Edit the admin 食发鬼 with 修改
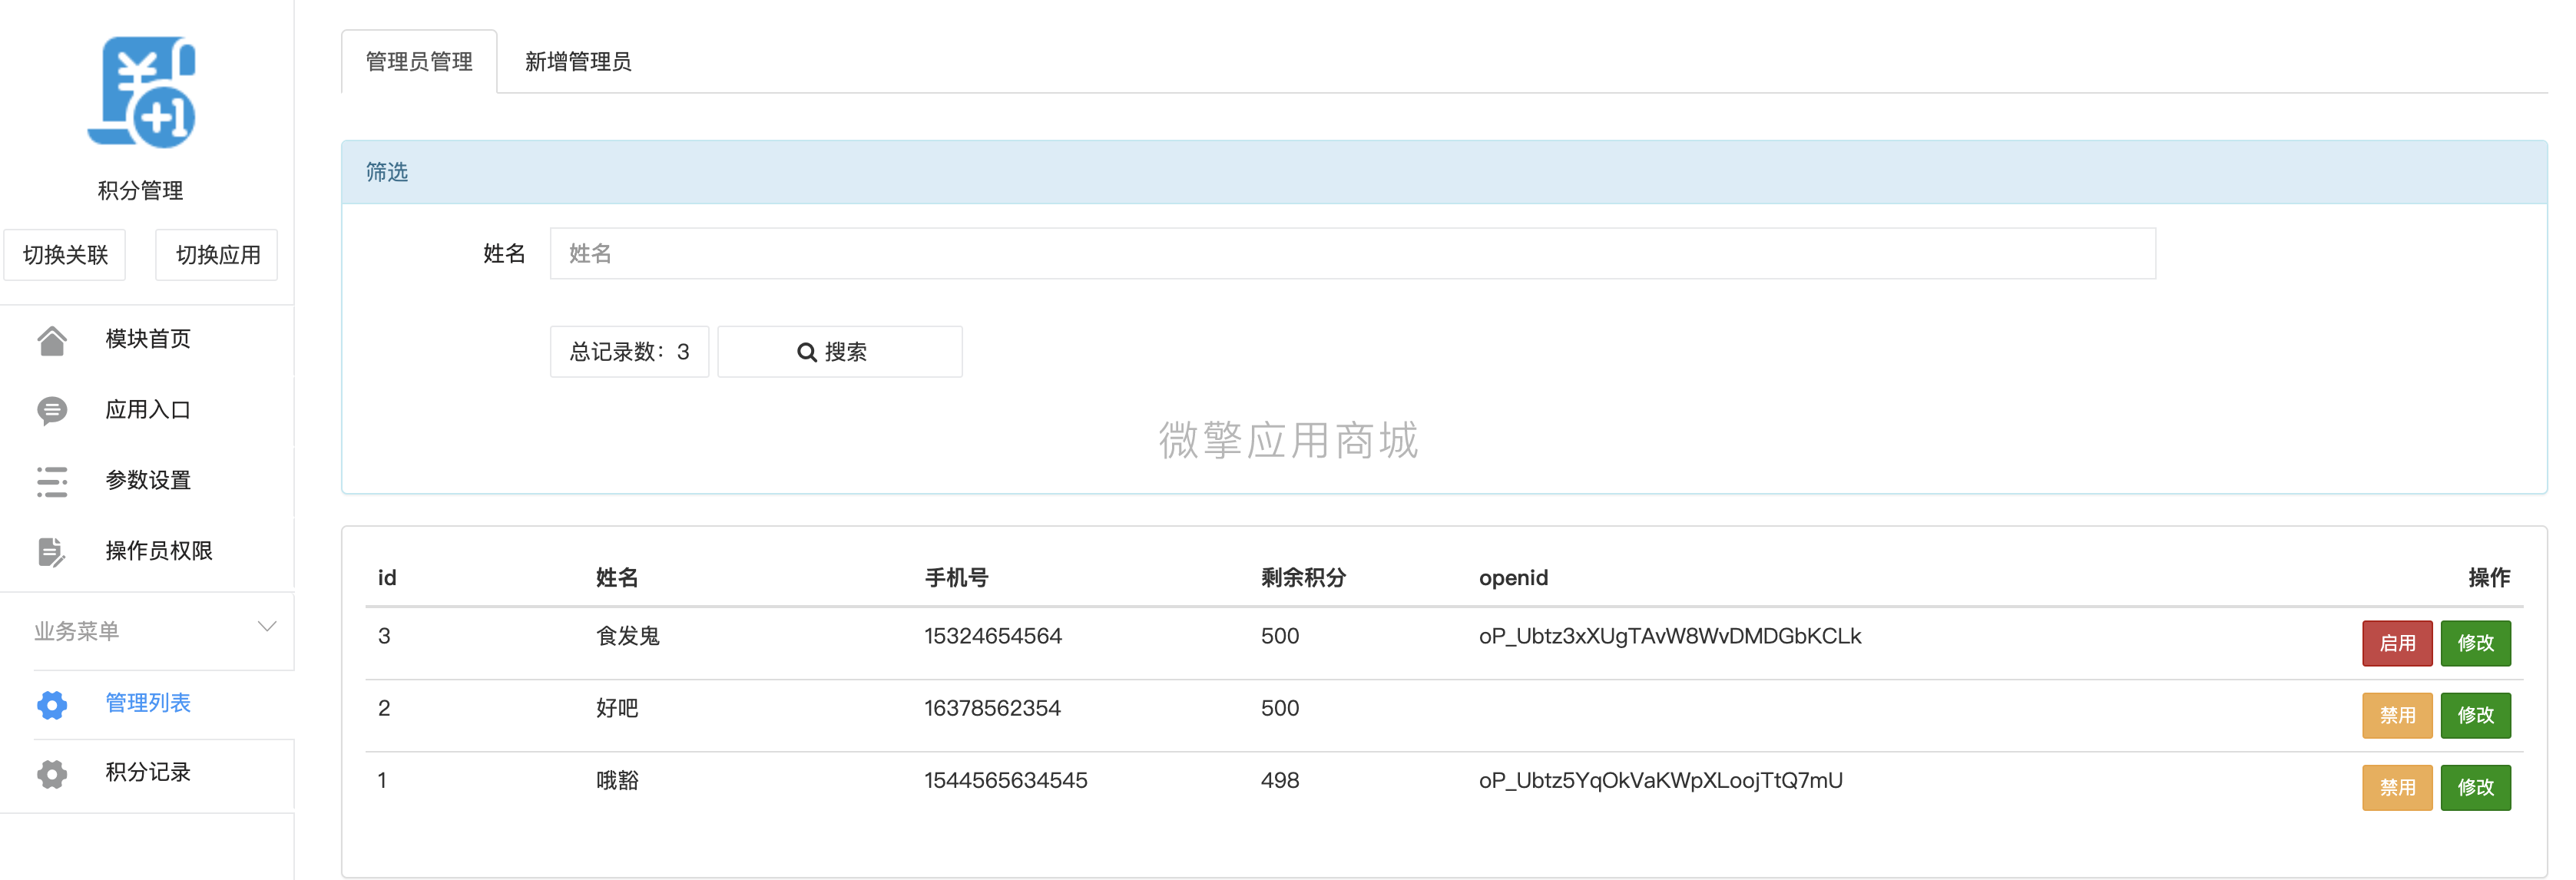Screen dimensions: 2576x880 click(2475, 643)
